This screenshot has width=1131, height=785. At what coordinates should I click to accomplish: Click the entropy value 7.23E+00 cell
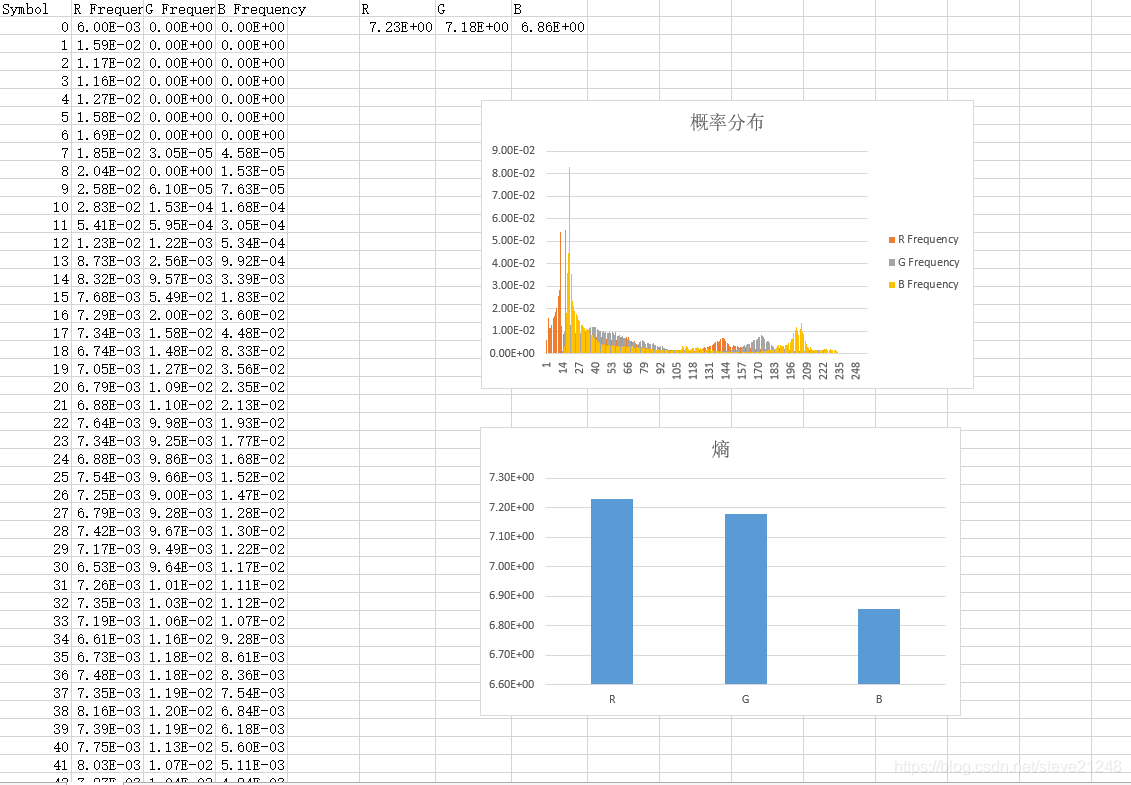pos(397,27)
